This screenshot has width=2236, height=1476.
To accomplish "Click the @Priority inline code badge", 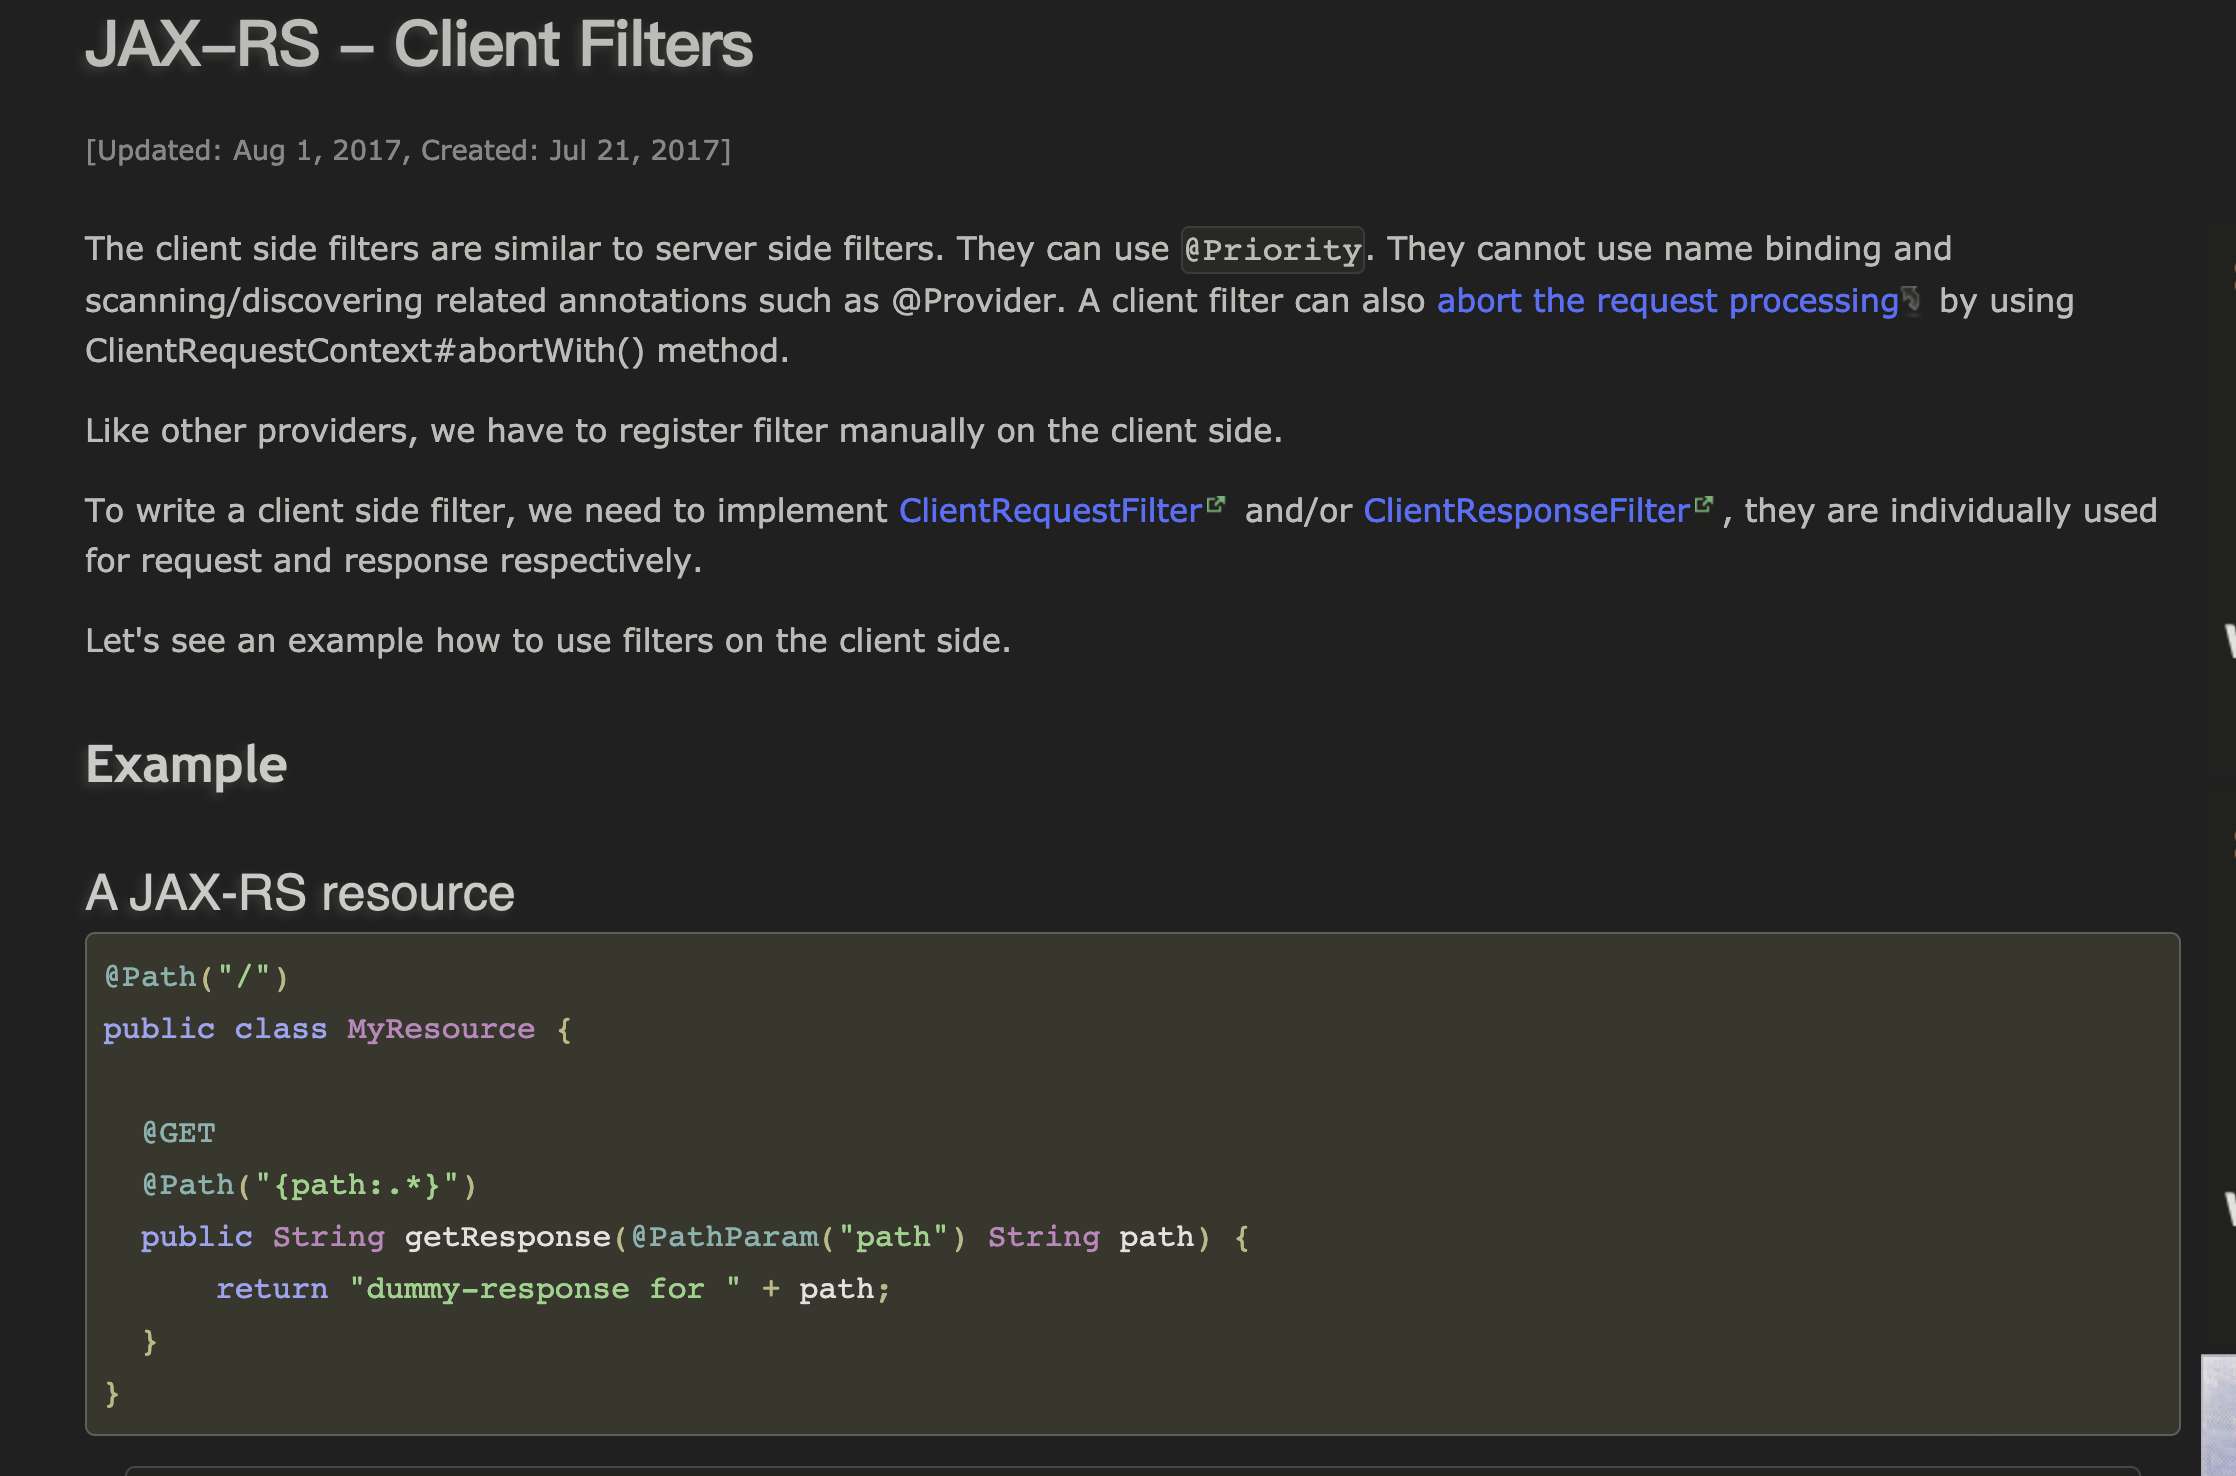I will [x=1272, y=250].
